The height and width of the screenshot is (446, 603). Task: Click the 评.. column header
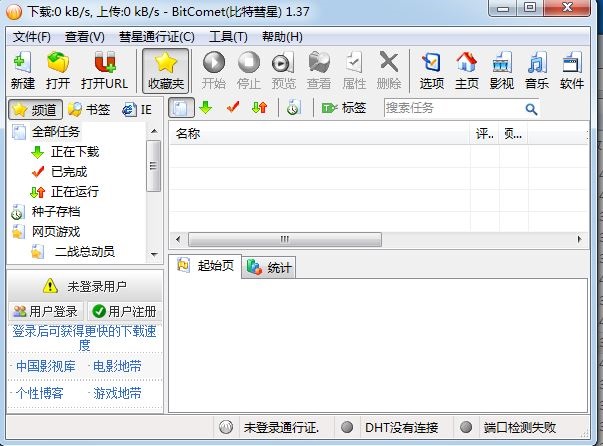[485, 134]
